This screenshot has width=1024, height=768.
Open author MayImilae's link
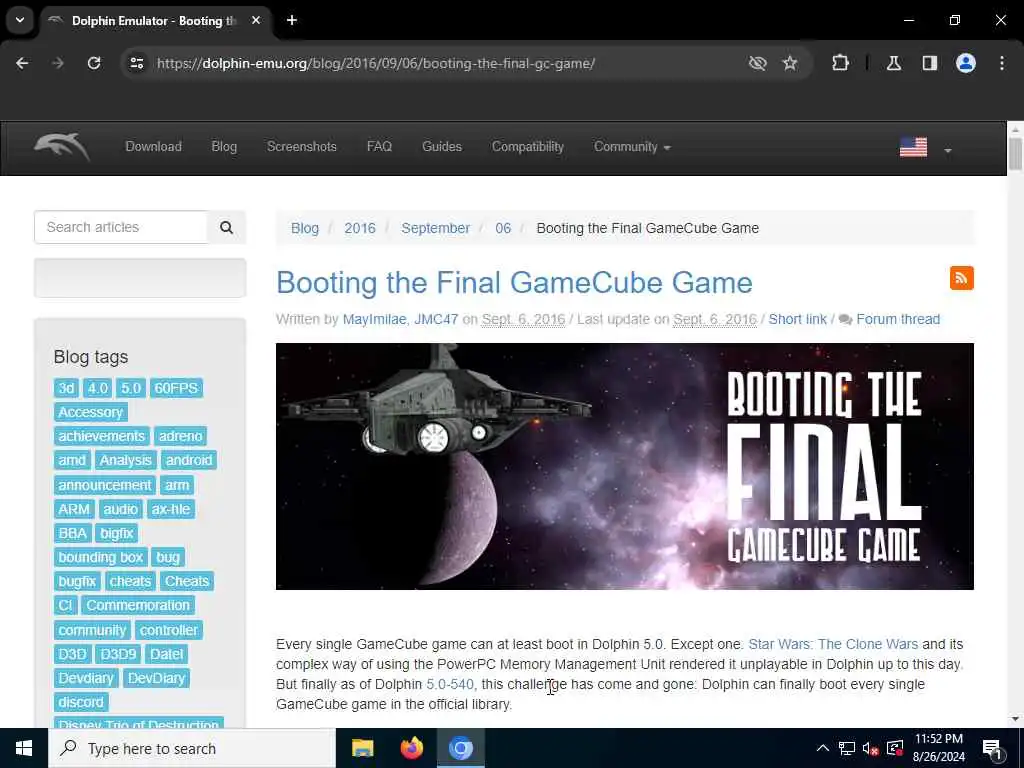coord(374,319)
